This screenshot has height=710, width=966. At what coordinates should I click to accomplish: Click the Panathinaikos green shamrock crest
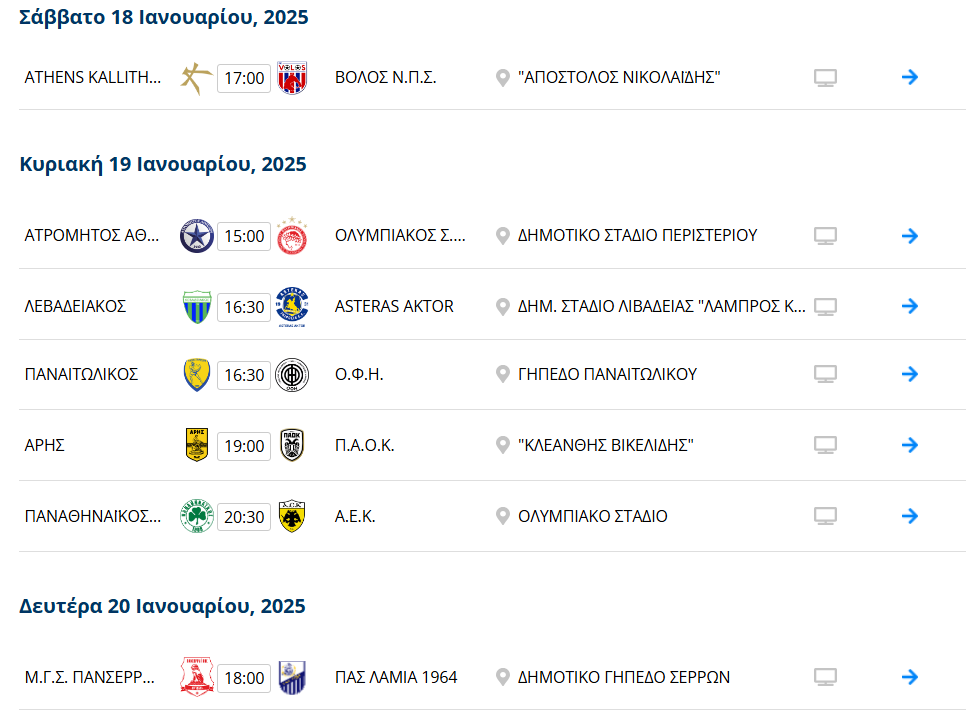tap(197, 516)
